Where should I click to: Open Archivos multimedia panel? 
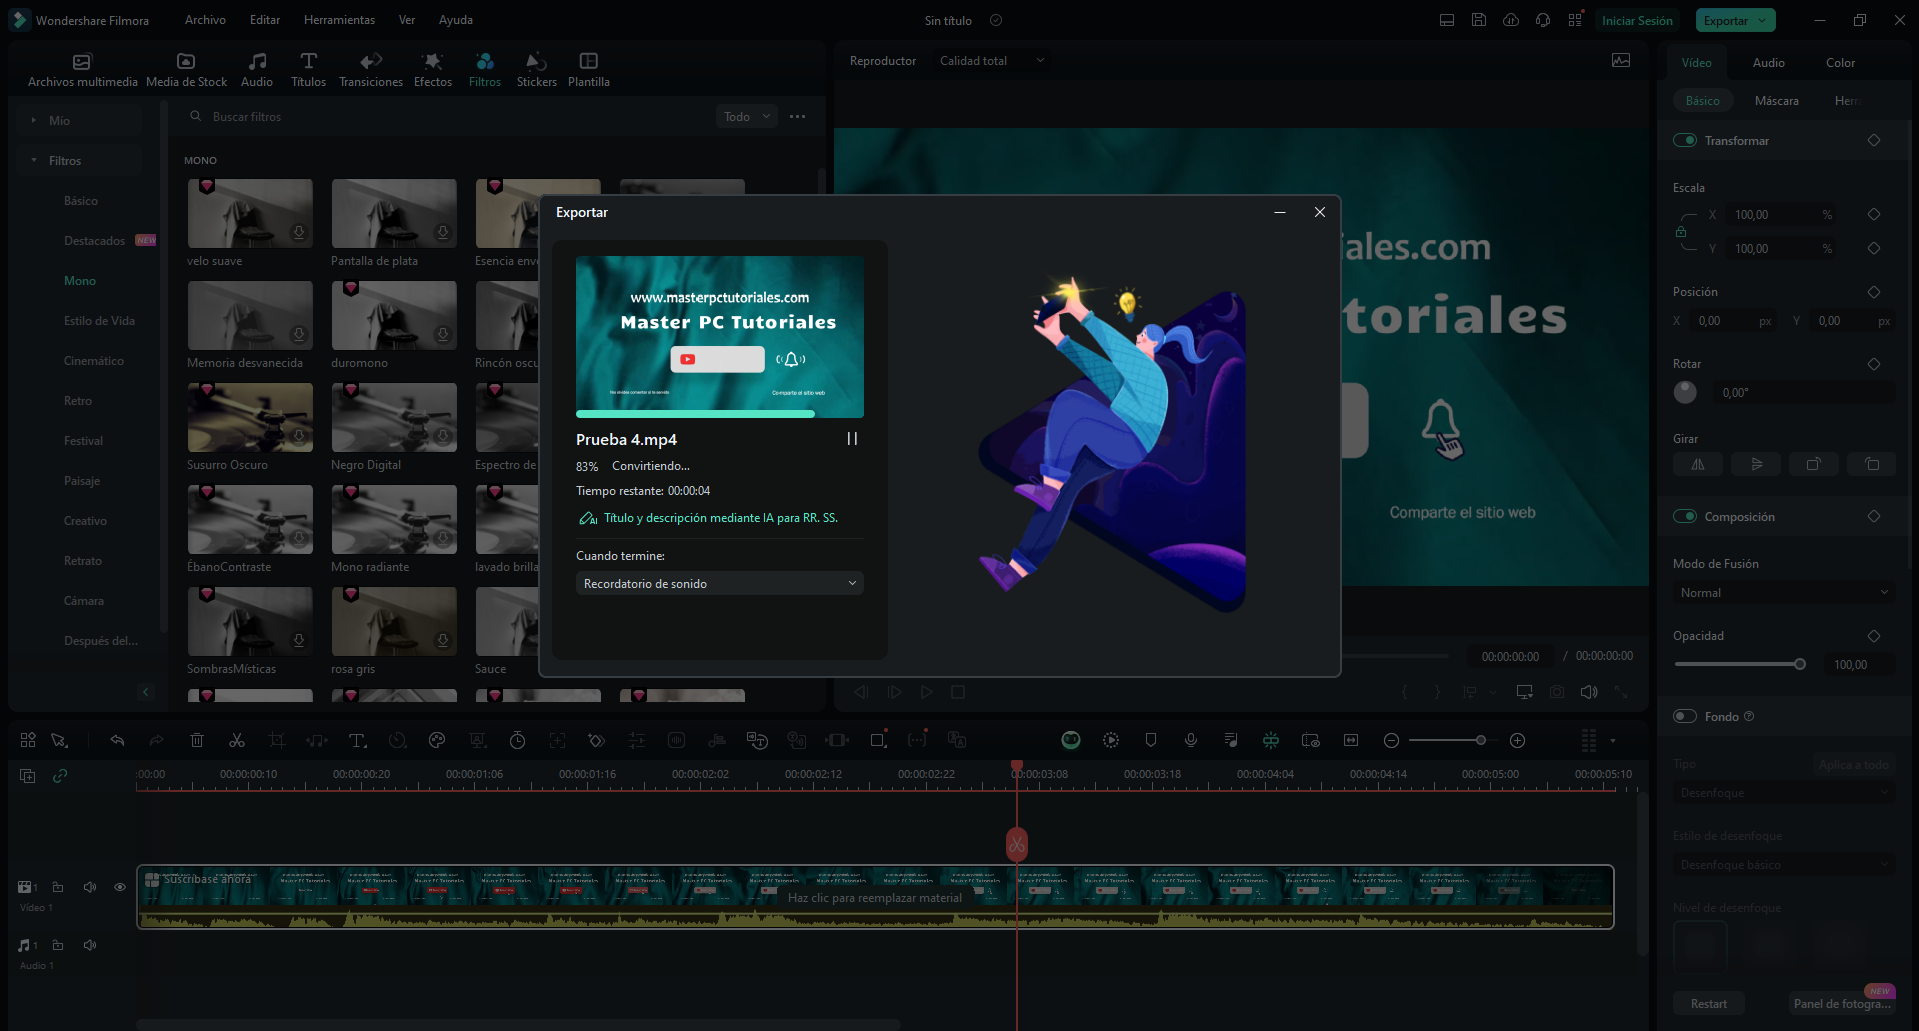coord(82,70)
